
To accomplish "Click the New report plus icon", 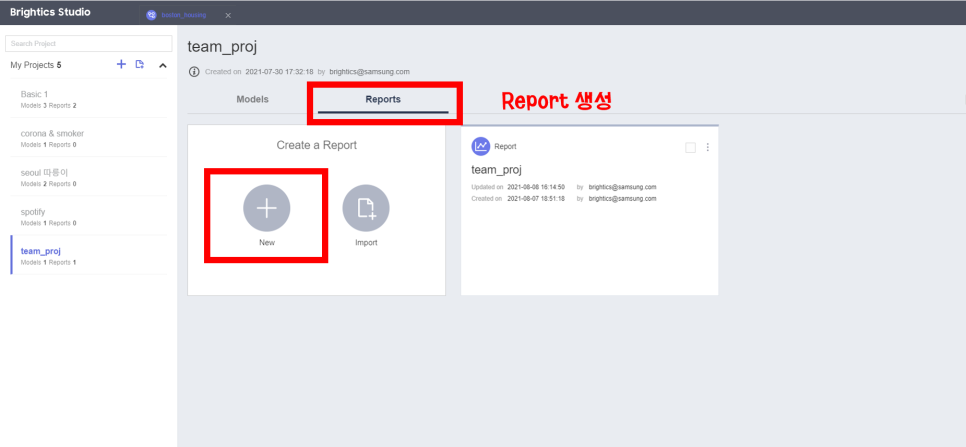I will (267, 209).
